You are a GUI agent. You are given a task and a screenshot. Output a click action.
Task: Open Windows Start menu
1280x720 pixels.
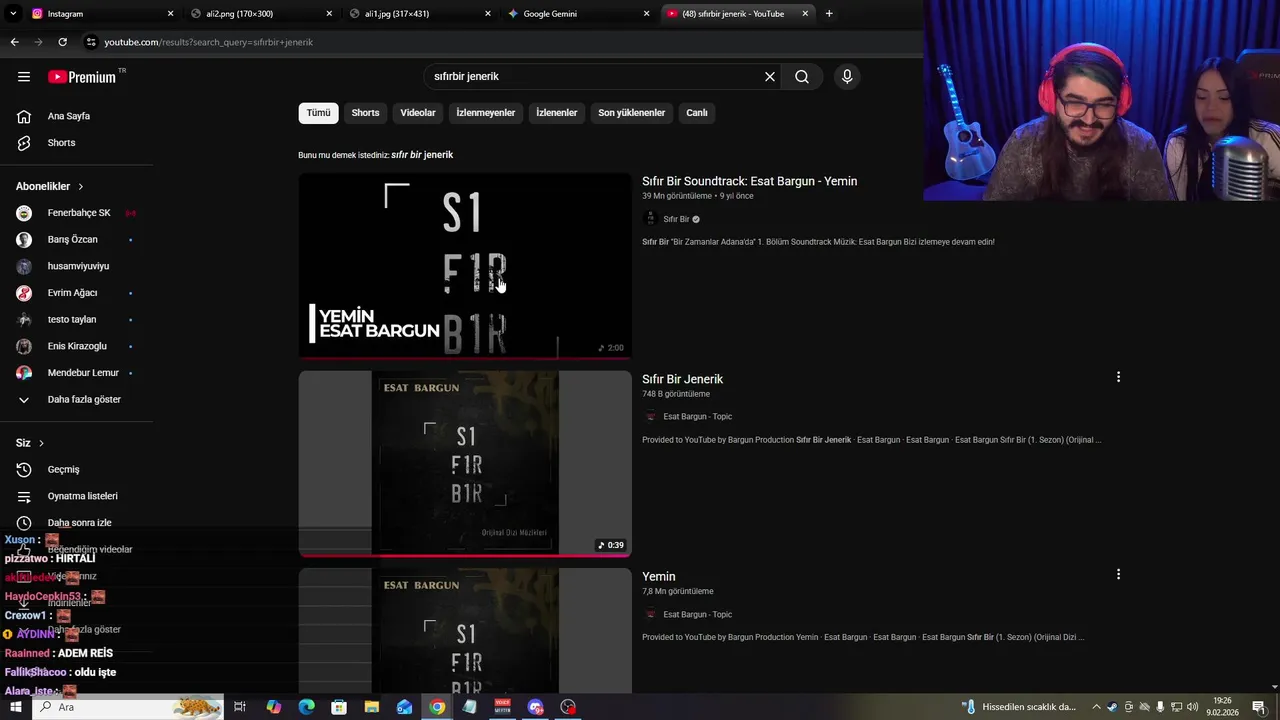click(15, 707)
